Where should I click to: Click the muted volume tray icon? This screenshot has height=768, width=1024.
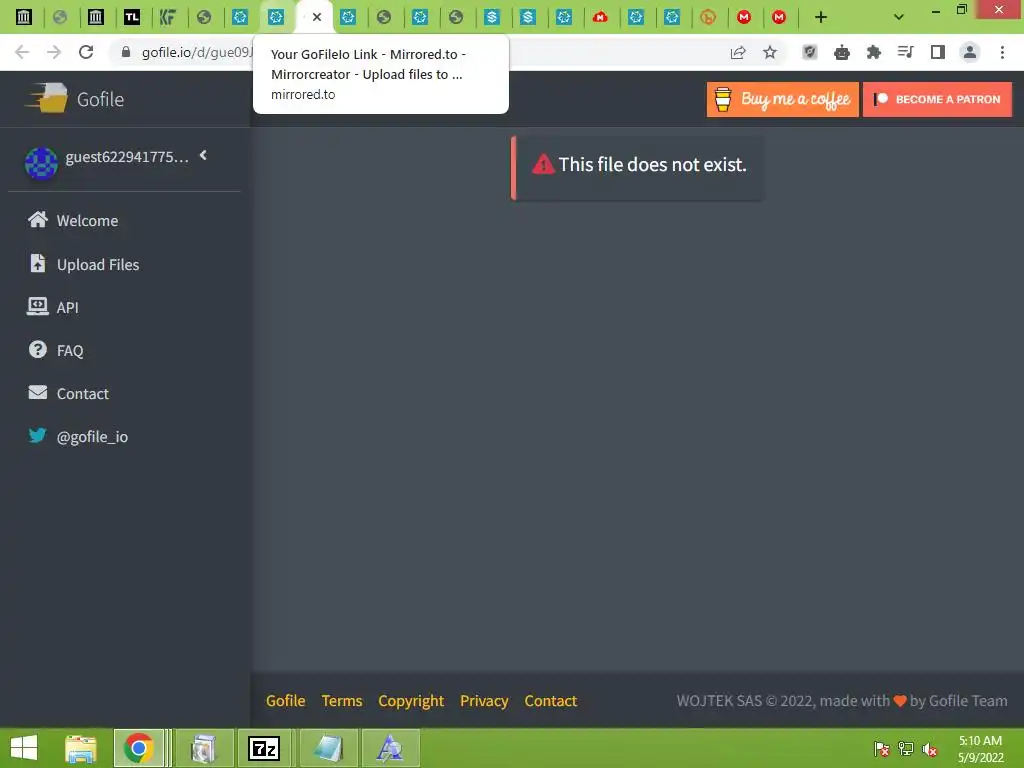click(930, 749)
